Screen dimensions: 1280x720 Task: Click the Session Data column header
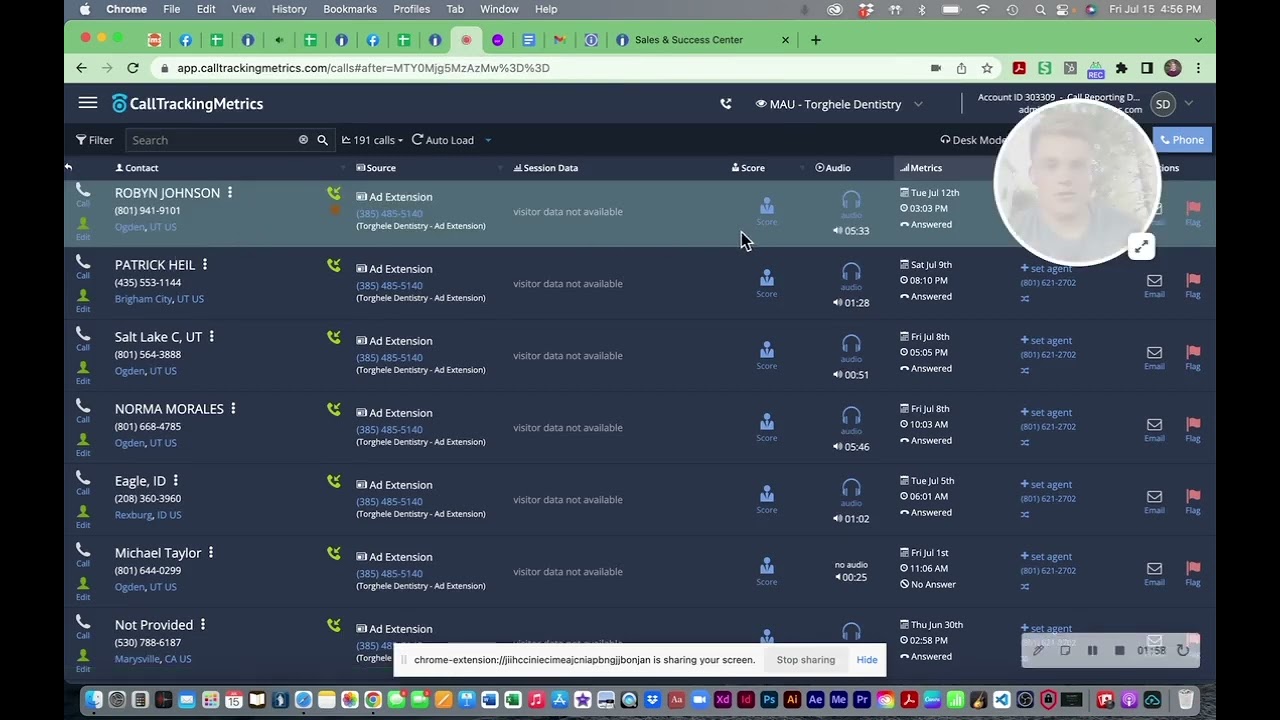546,168
